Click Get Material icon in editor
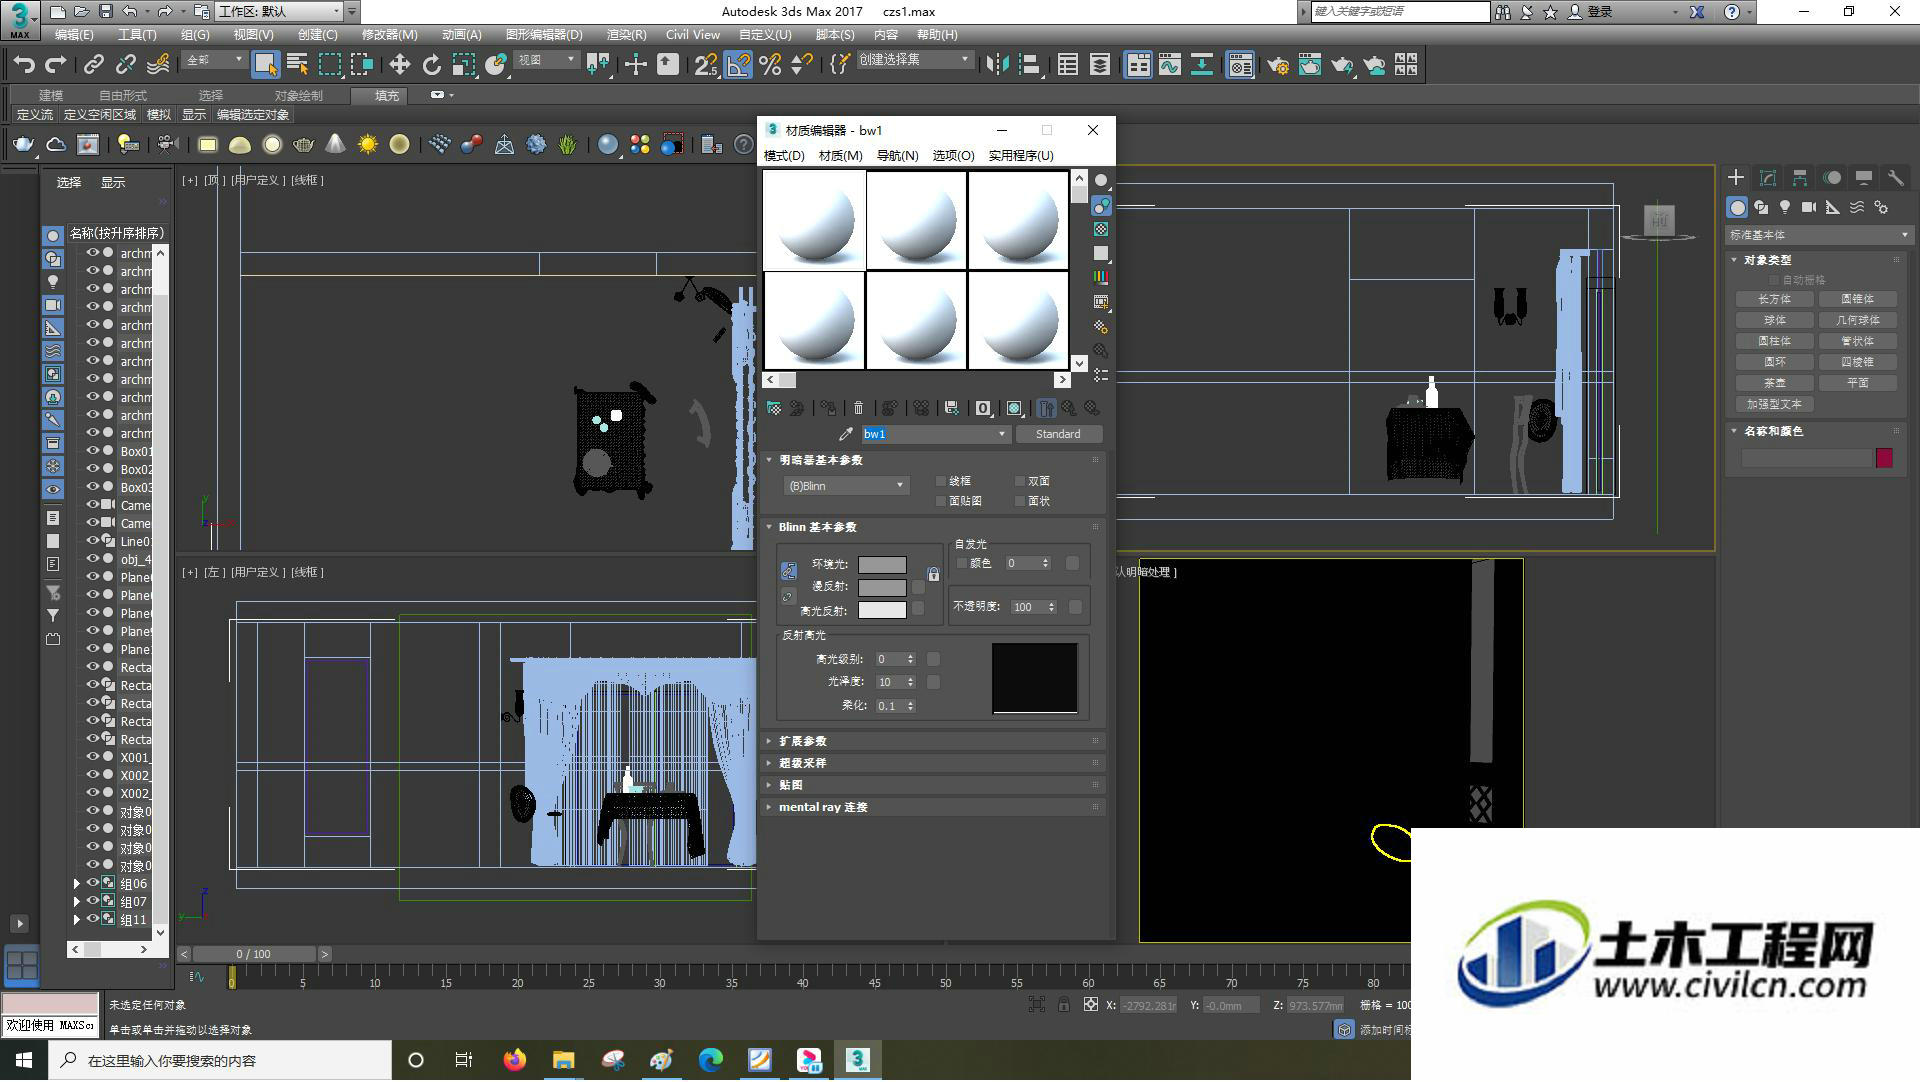 tap(774, 408)
